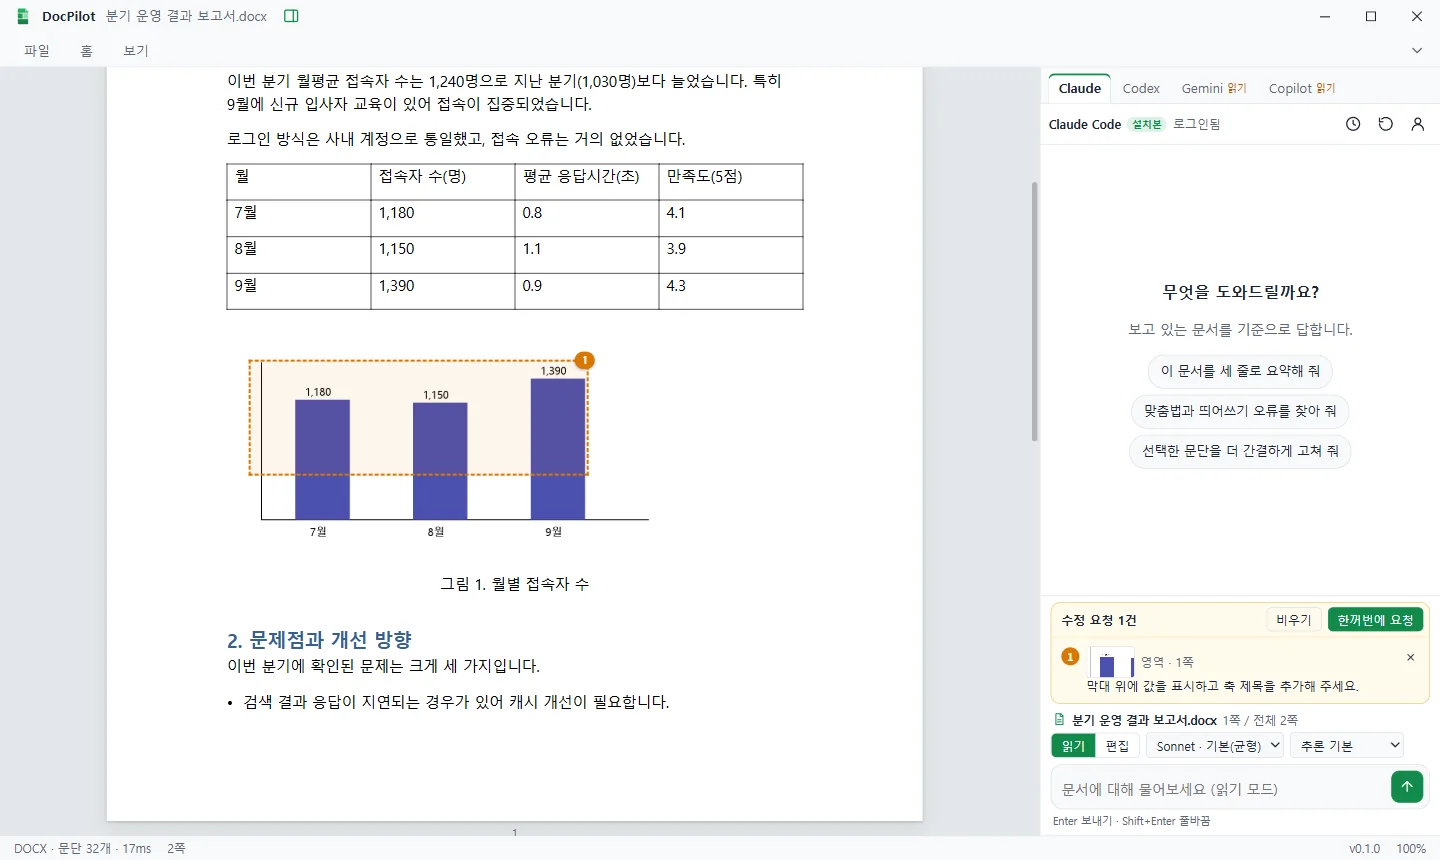Open the account profile icon

[x=1417, y=124]
